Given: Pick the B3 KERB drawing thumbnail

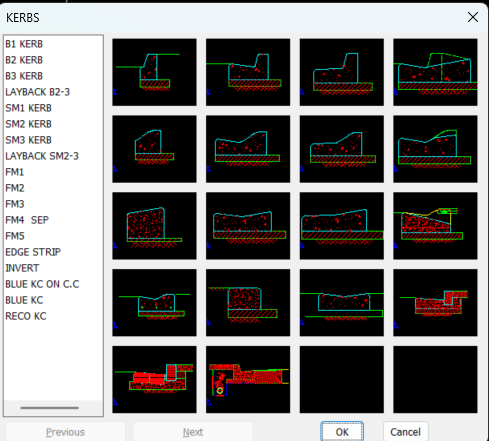Looking at the screenshot, I should (x=342, y=72).
